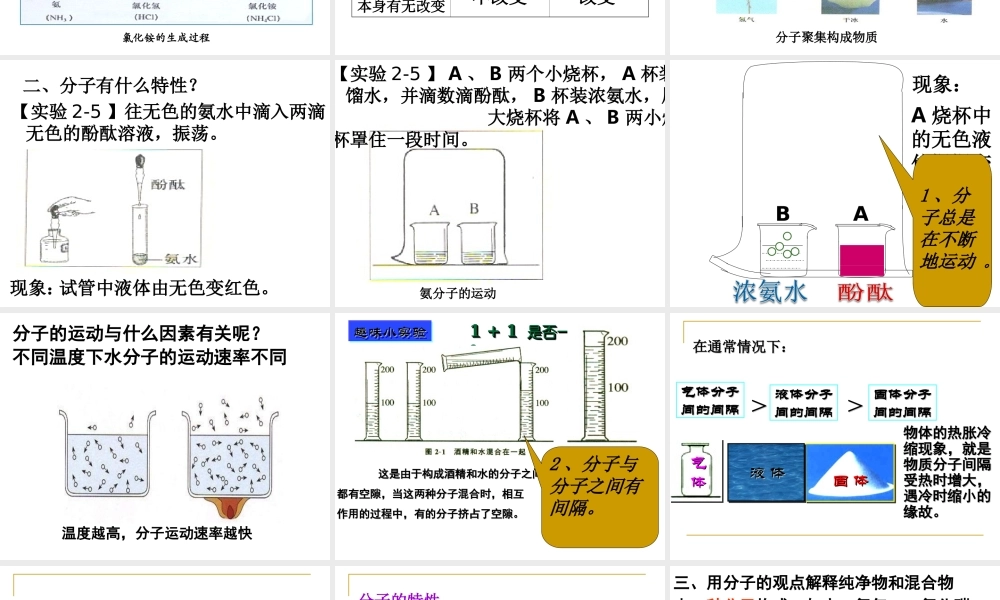Click the (HCl) label under 氯化氢
This screenshot has width=1000, height=600.
[x=146, y=17]
